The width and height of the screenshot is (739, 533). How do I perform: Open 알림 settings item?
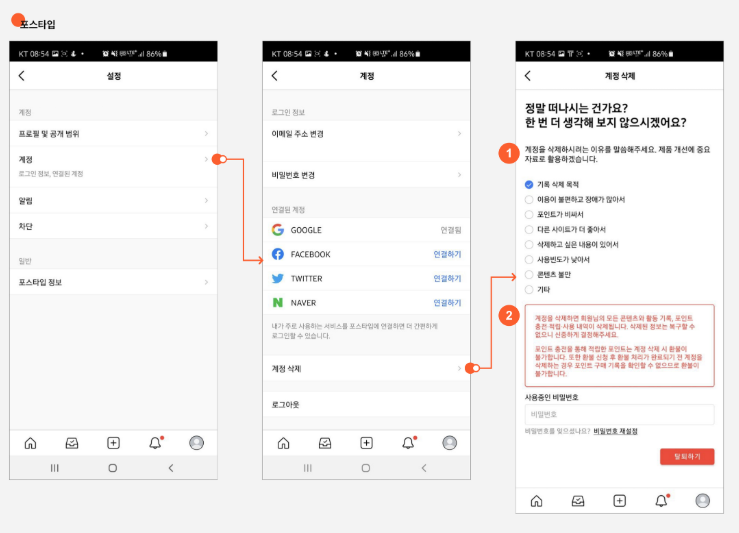pyautogui.click(x=113, y=201)
